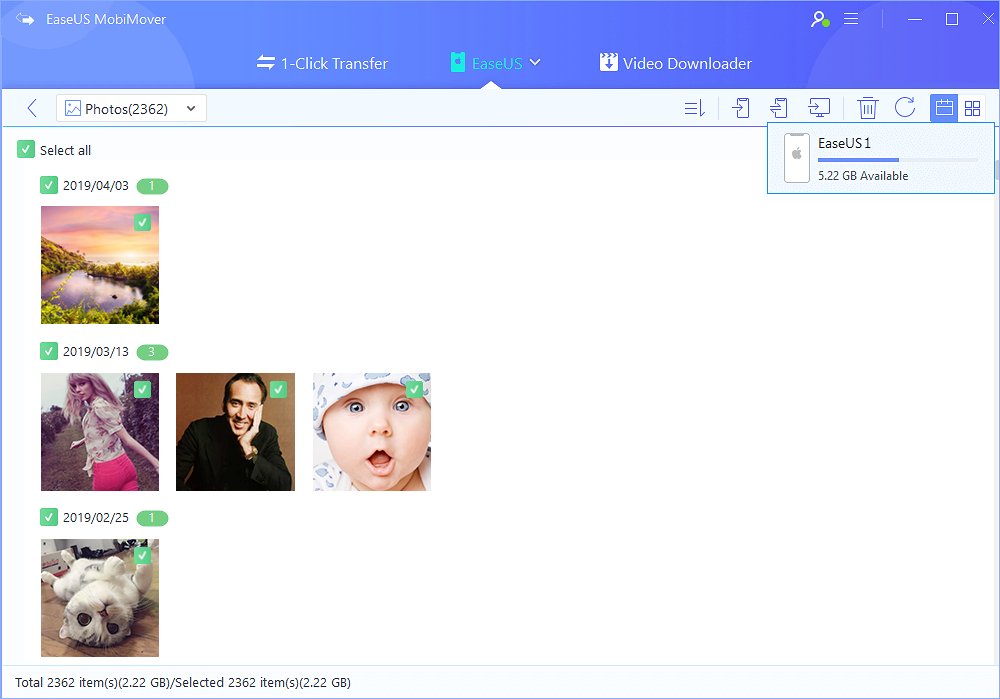Click the count badge for 2019/02/25

(152, 517)
